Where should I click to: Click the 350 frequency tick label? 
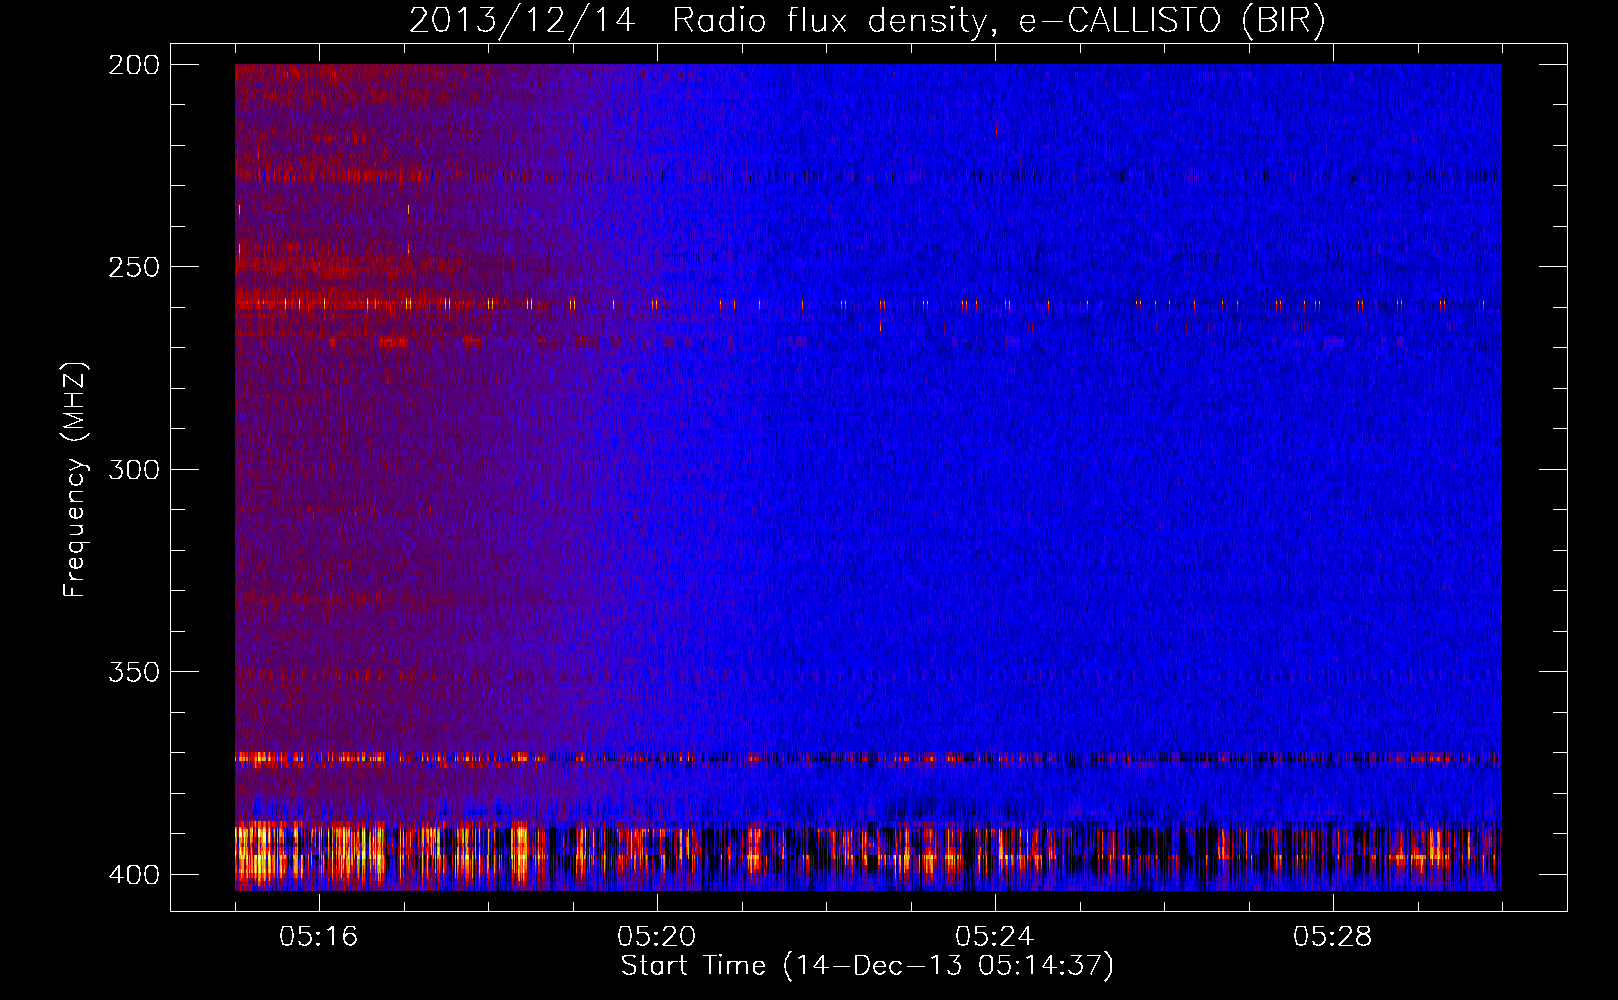tap(133, 672)
